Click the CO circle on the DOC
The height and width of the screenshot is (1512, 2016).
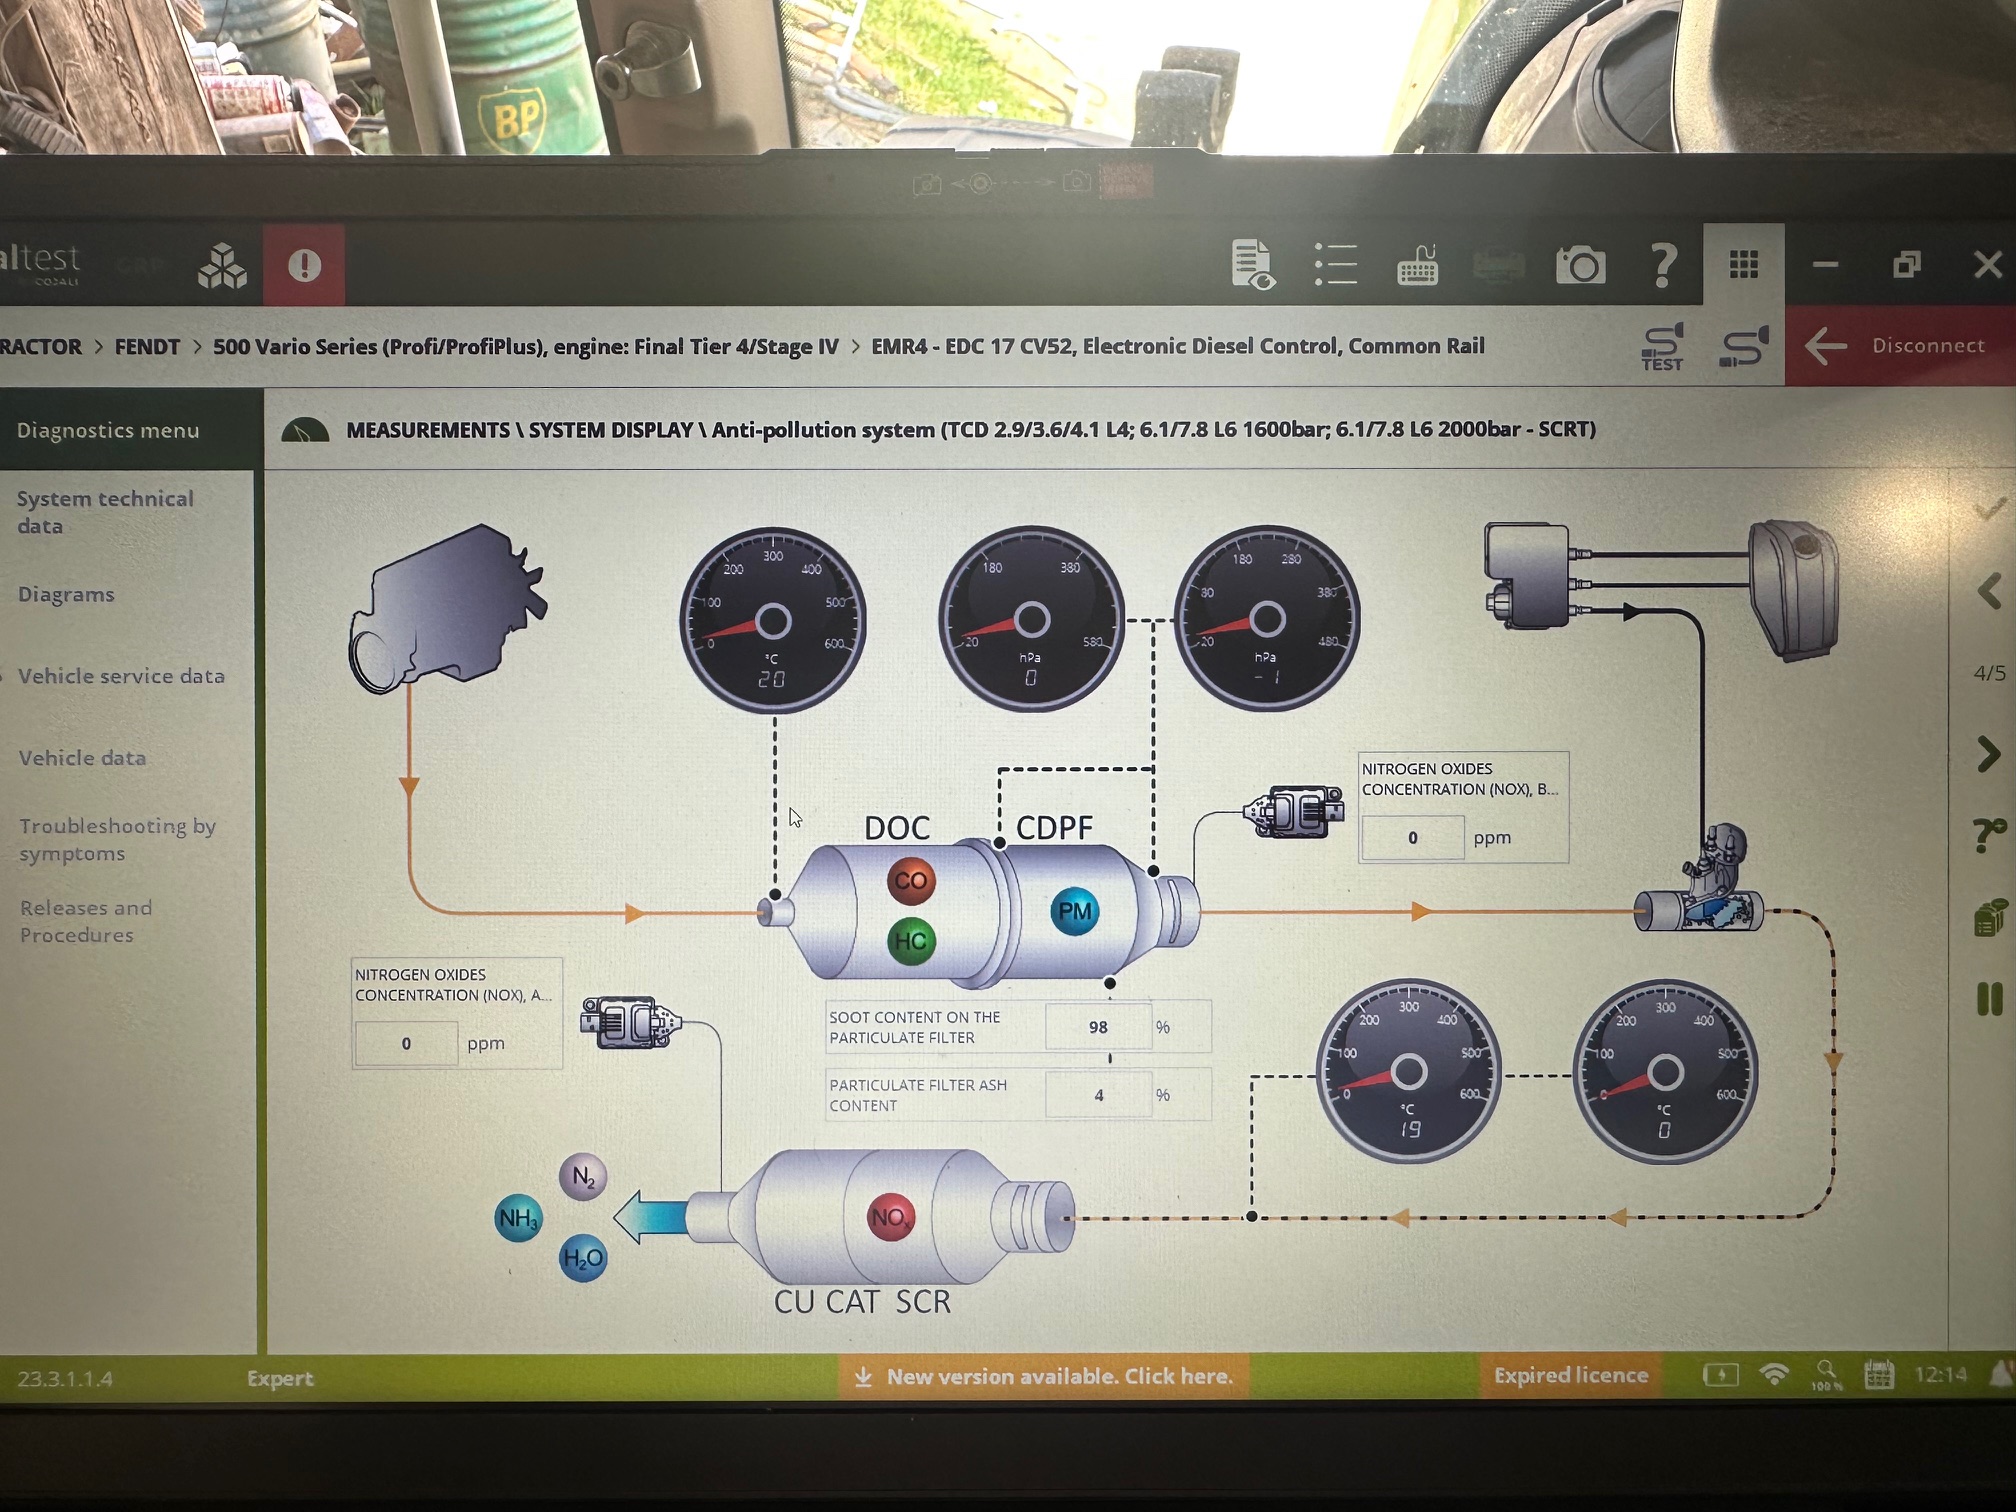(910, 881)
